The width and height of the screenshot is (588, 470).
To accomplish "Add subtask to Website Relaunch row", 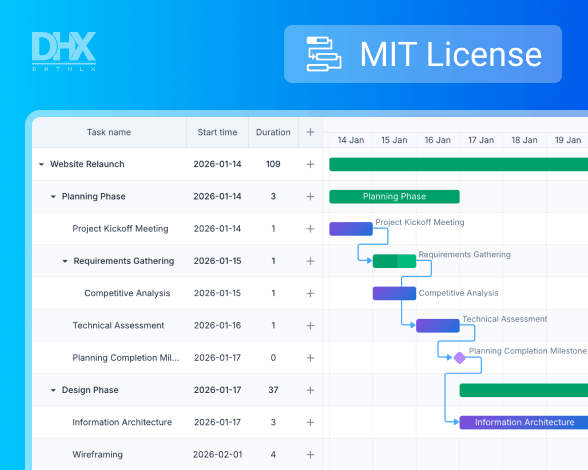I will [x=310, y=164].
